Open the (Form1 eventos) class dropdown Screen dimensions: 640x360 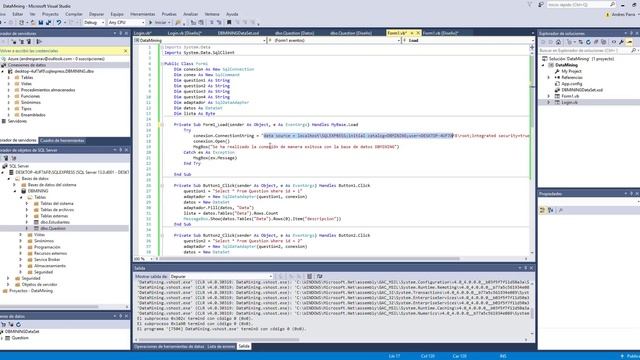click(333, 40)
